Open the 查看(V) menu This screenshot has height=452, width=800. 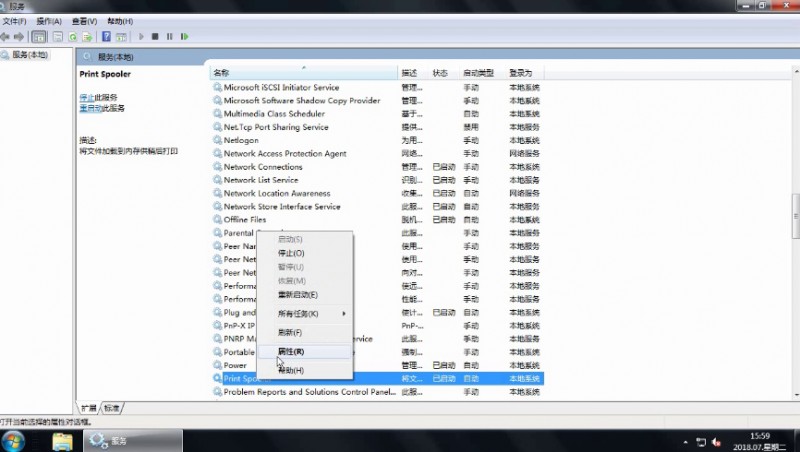[84, 21]
